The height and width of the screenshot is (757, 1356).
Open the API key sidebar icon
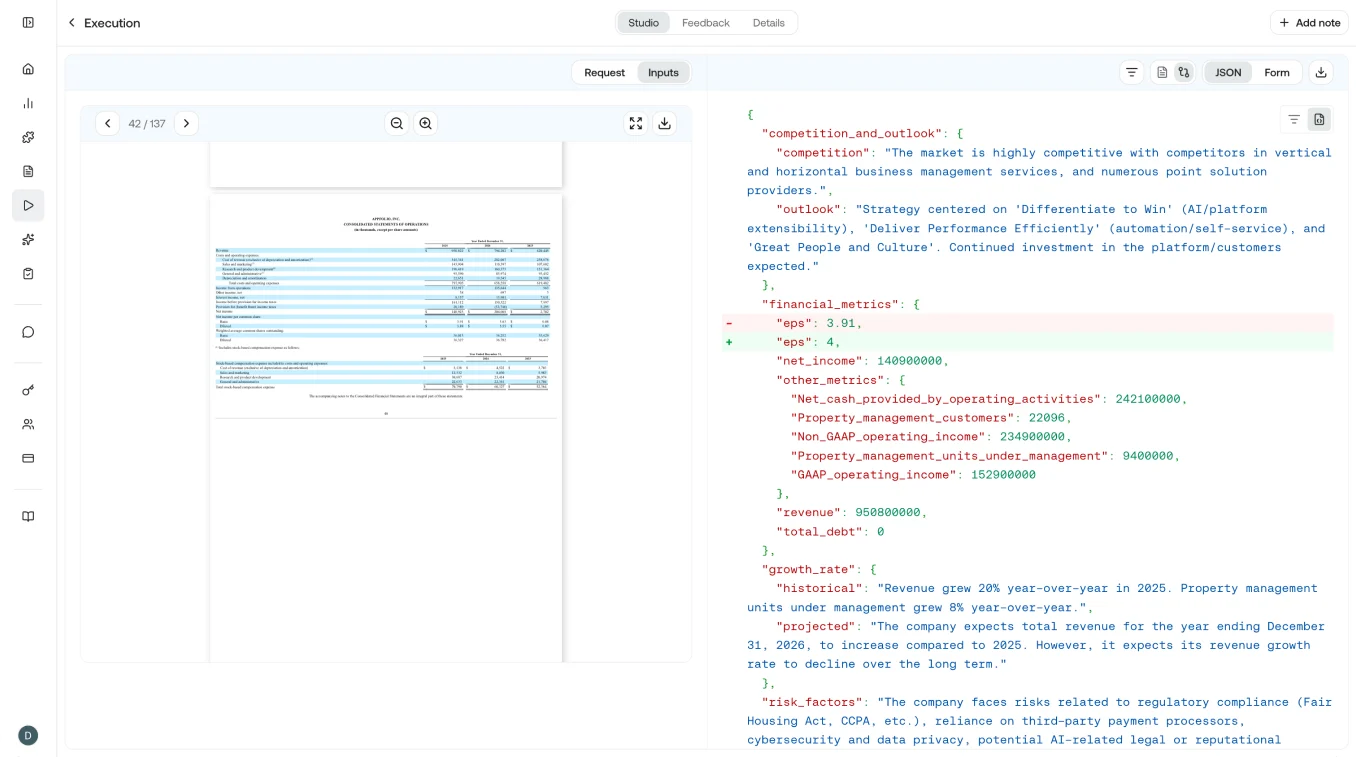tap(28, 390)
